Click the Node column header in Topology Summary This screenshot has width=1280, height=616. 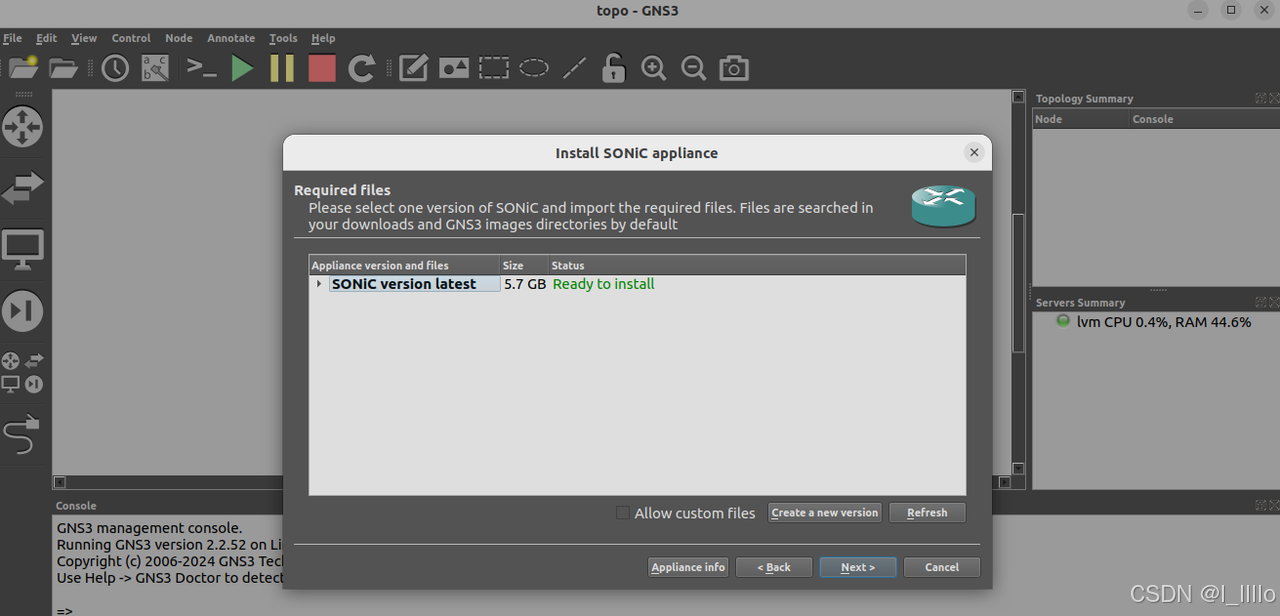pos(1081,119)
